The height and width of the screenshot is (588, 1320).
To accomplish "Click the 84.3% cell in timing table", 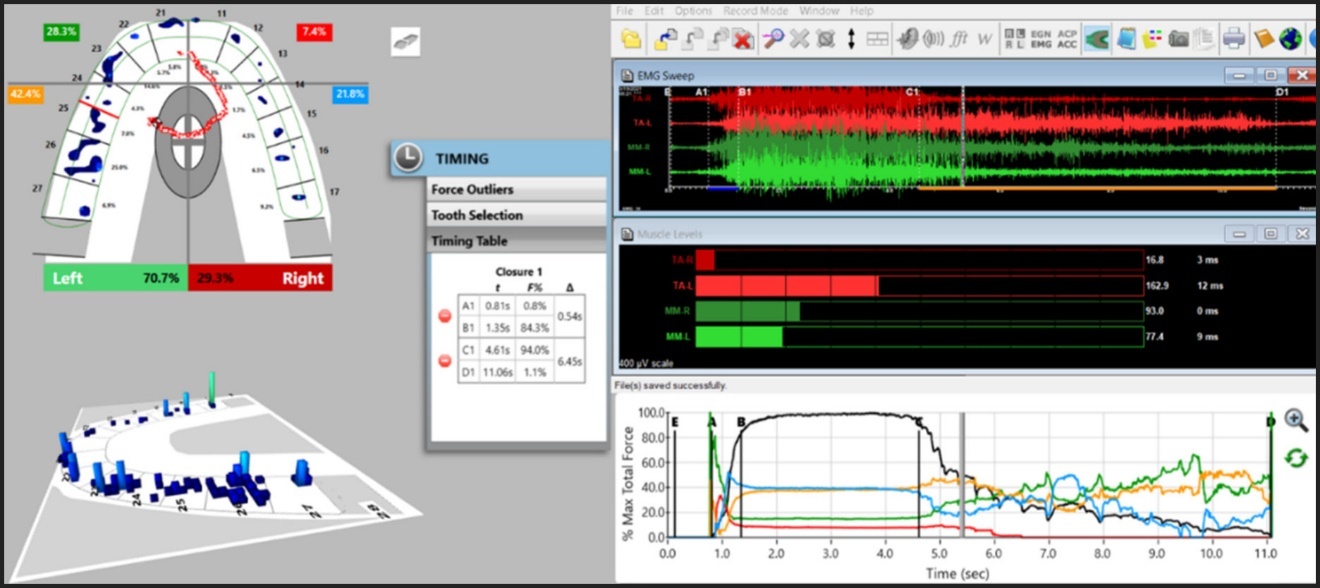I will [534, 328].
